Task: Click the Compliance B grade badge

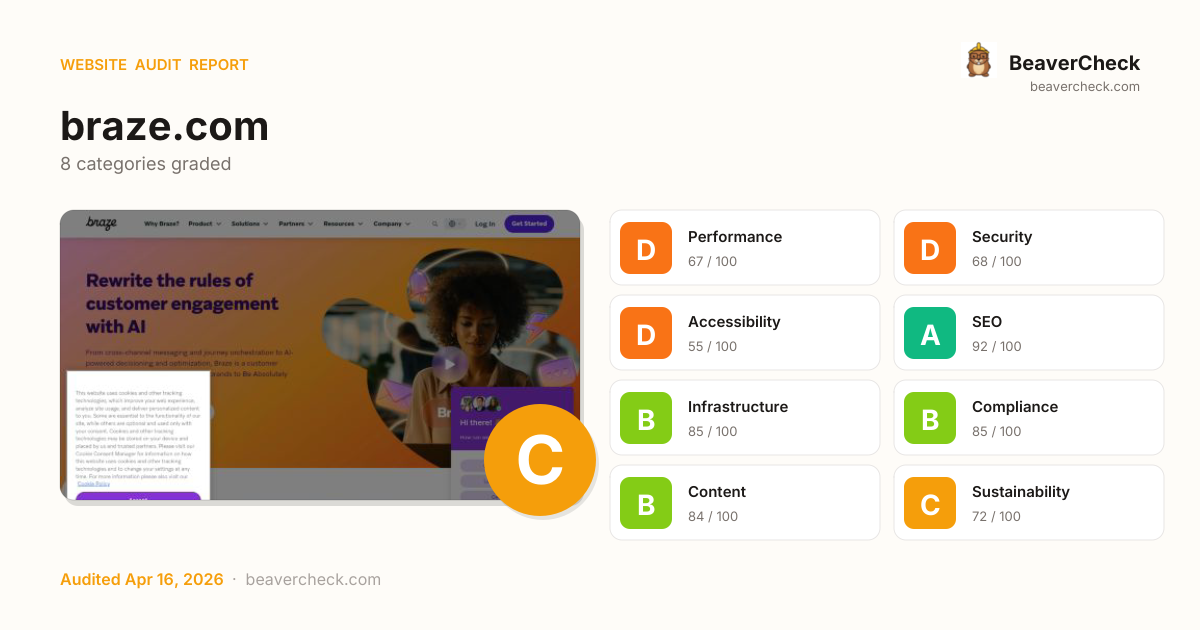Action: pyautogui.click(x=930, y=418)
